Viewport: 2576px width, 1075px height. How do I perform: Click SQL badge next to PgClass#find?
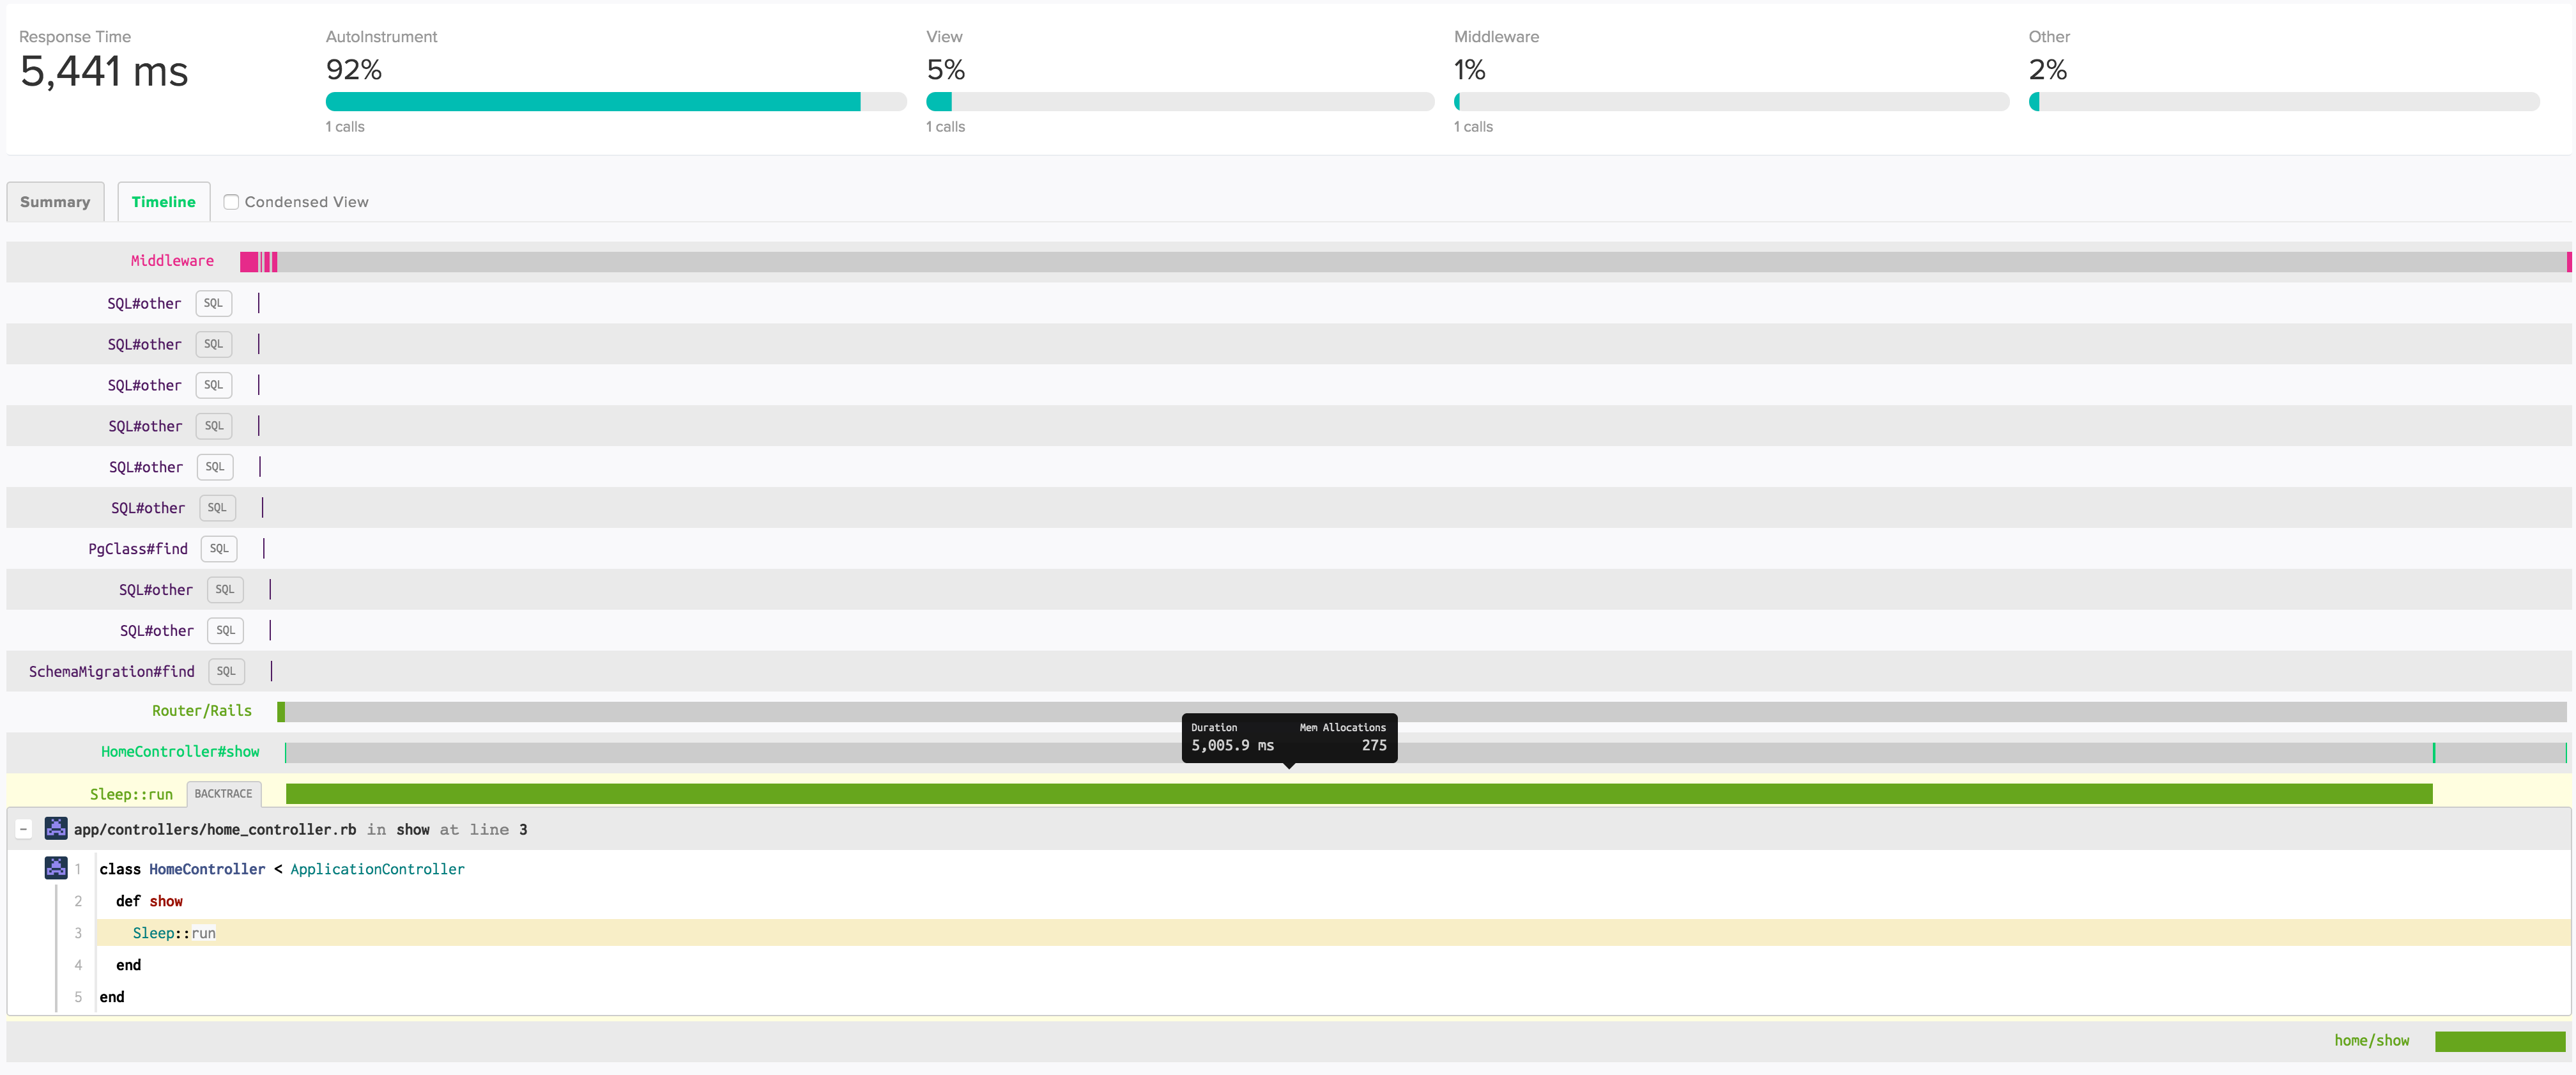coord(219,549)
